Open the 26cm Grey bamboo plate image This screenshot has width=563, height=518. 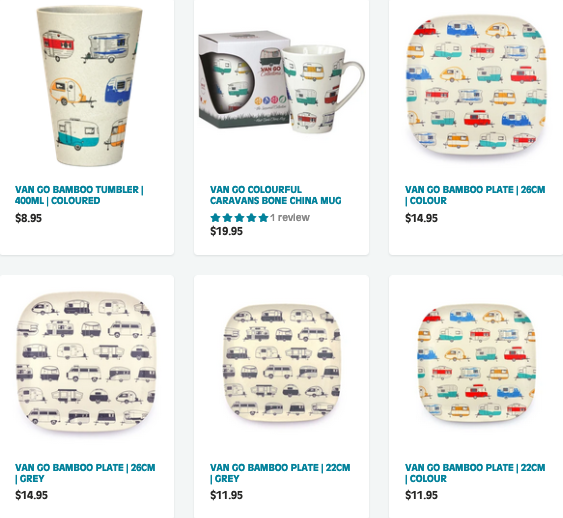(87, 362)
